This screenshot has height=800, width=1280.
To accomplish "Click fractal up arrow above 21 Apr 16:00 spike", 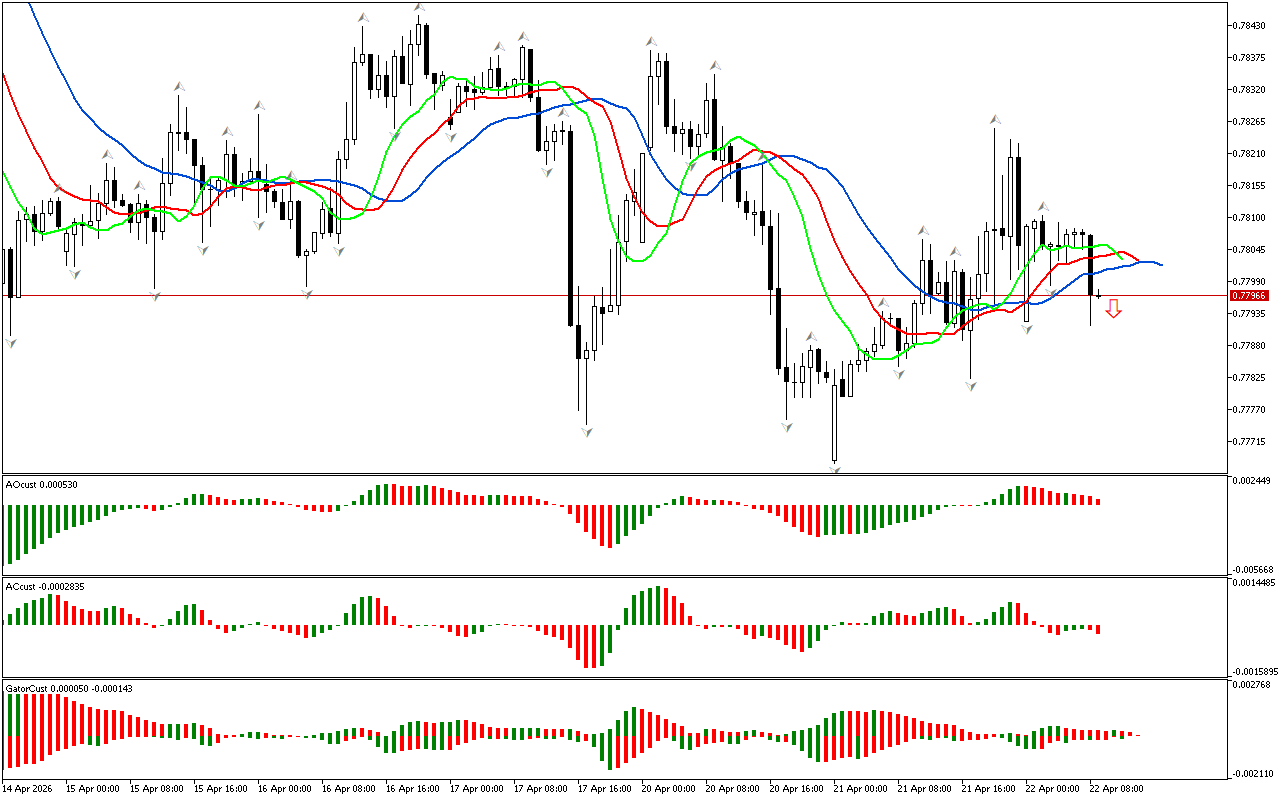I will (995, 120).
